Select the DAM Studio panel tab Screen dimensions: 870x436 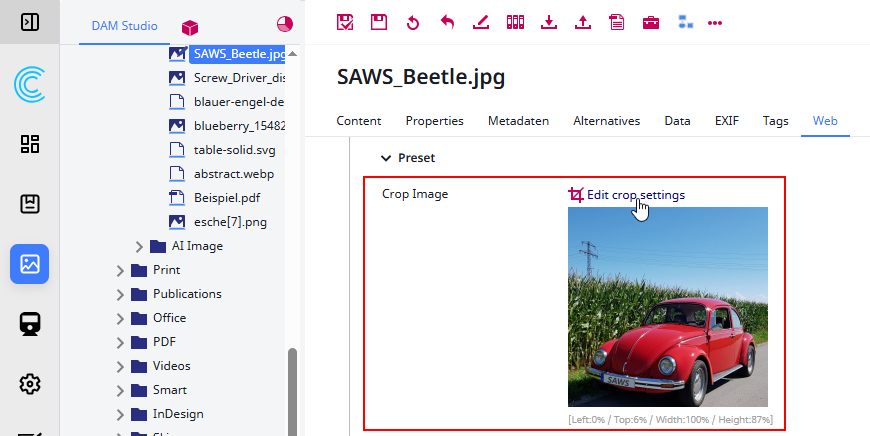124,26
